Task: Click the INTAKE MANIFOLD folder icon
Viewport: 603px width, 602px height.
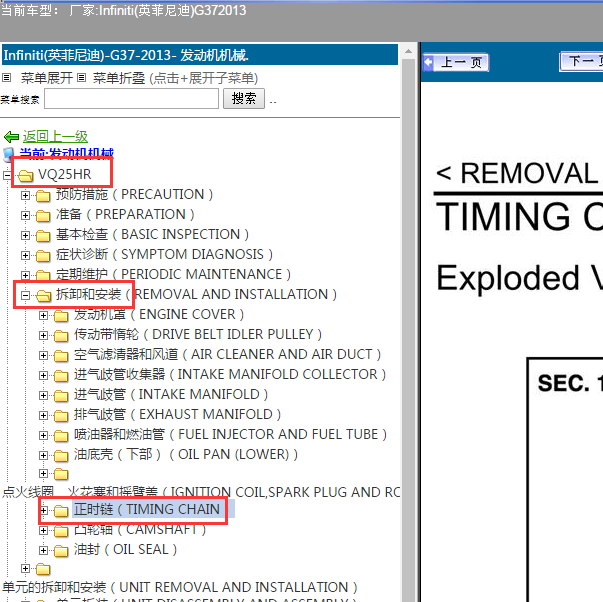Action: (61, 396)
